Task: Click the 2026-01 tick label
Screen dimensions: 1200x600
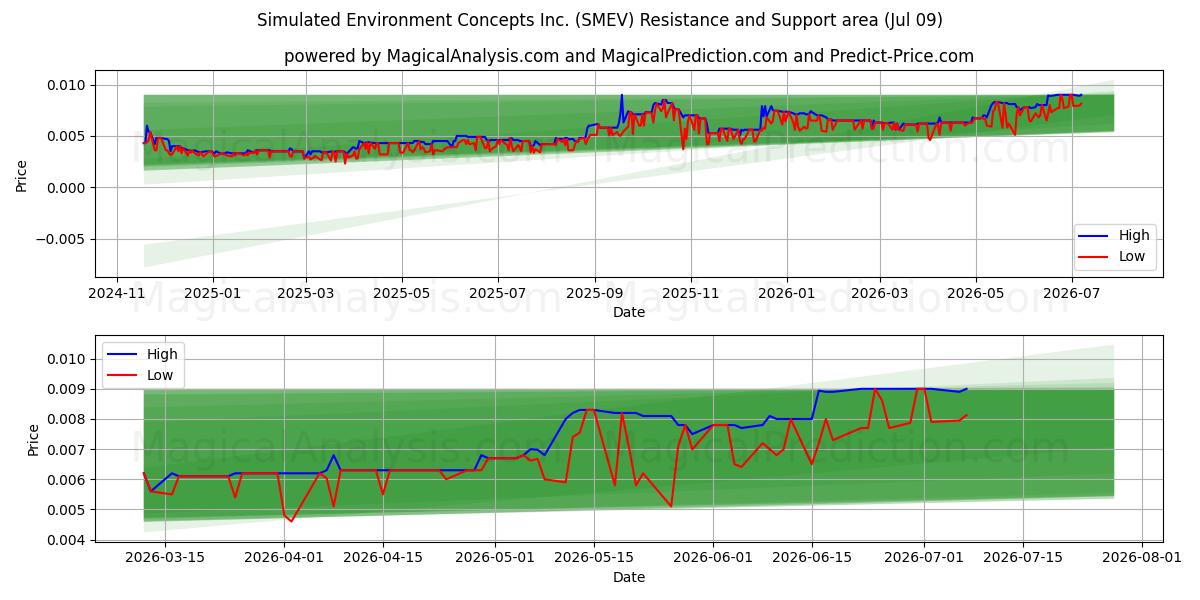Action: click(x=786, y=292)
